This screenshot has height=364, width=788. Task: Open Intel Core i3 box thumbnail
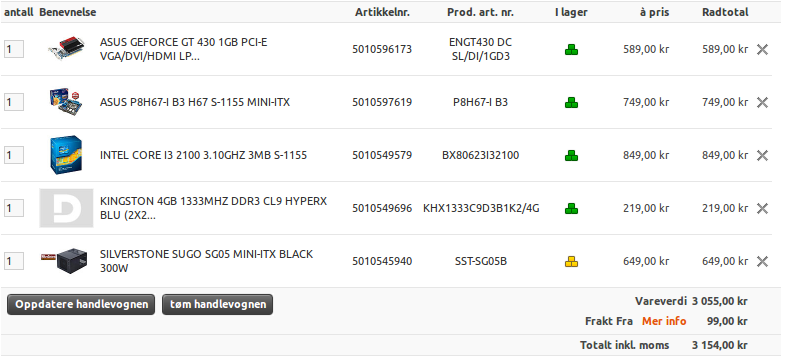[66, 154]
